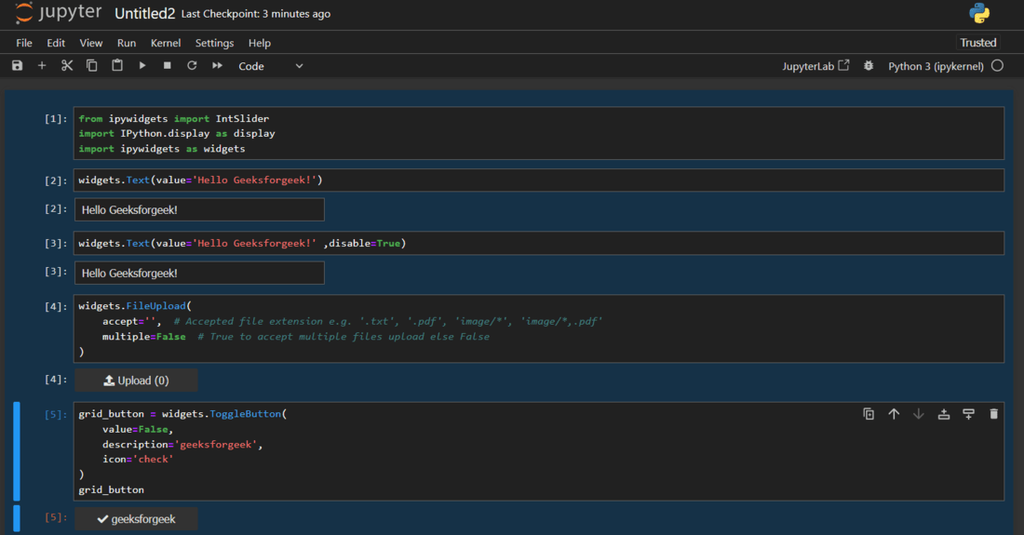Insert a new cell with the plus icon
Screen dimensions: 1024x535
[42, 66]
